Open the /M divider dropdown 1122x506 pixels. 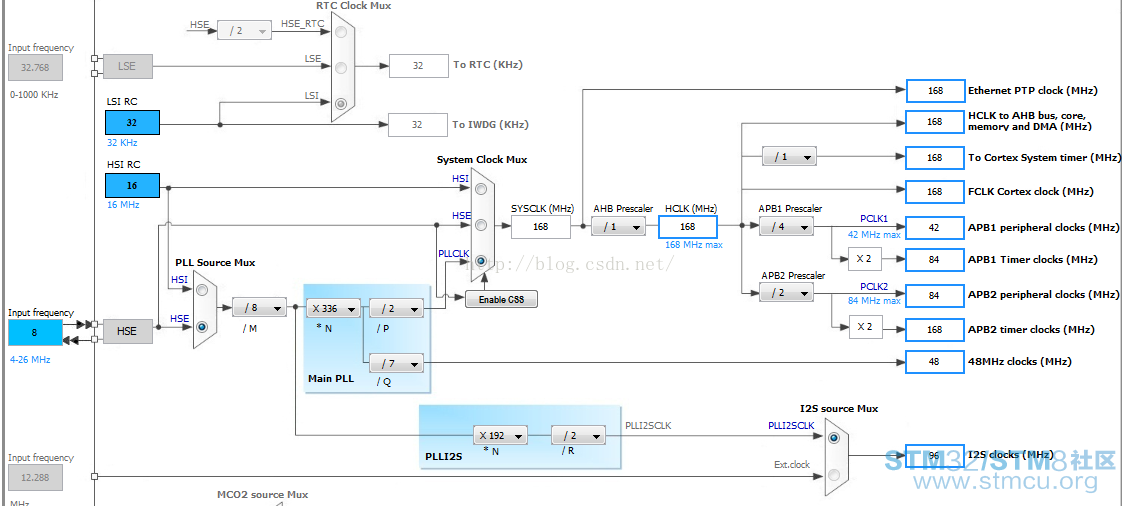(259, 308)
